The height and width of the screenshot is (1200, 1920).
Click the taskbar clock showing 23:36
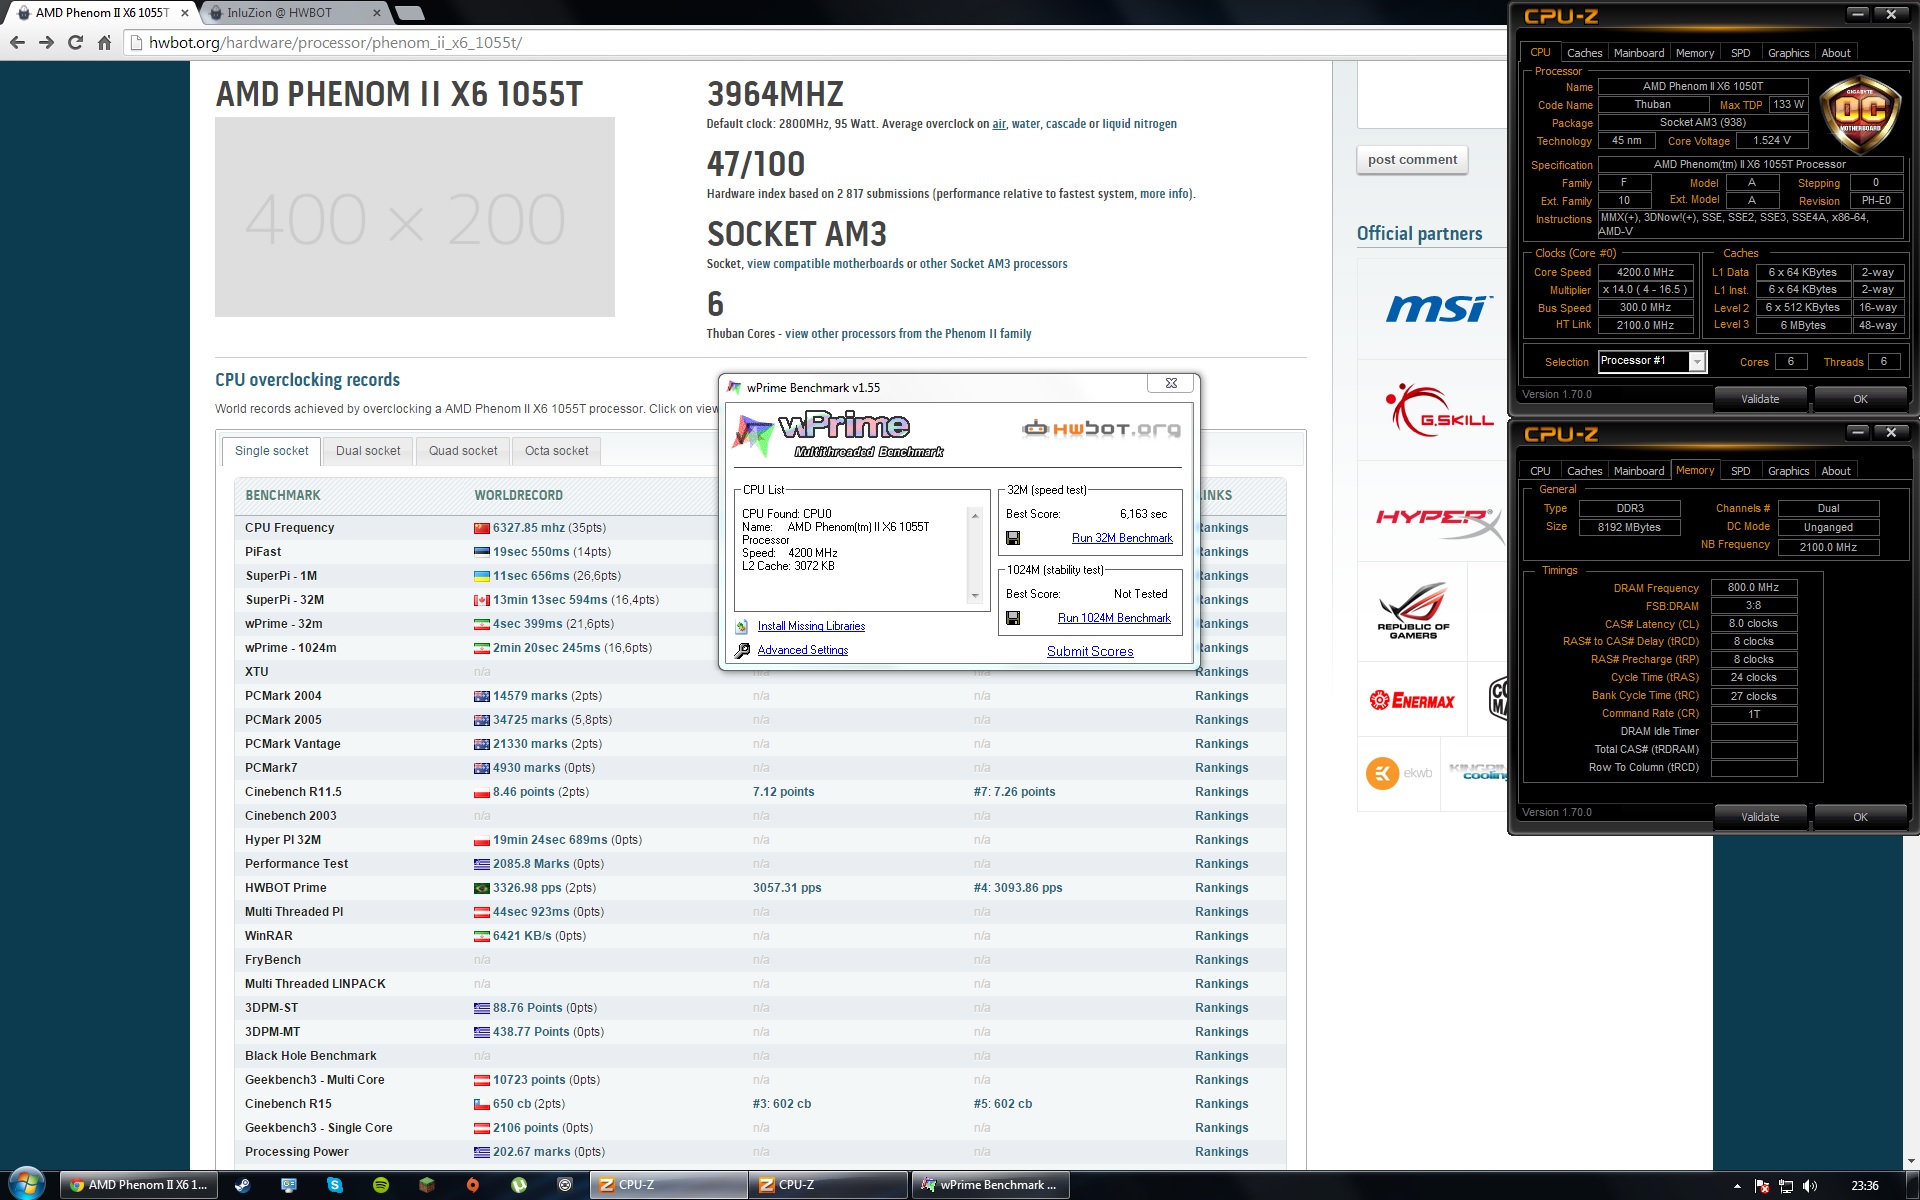pyautogui.click(x=1864, y=1186)
